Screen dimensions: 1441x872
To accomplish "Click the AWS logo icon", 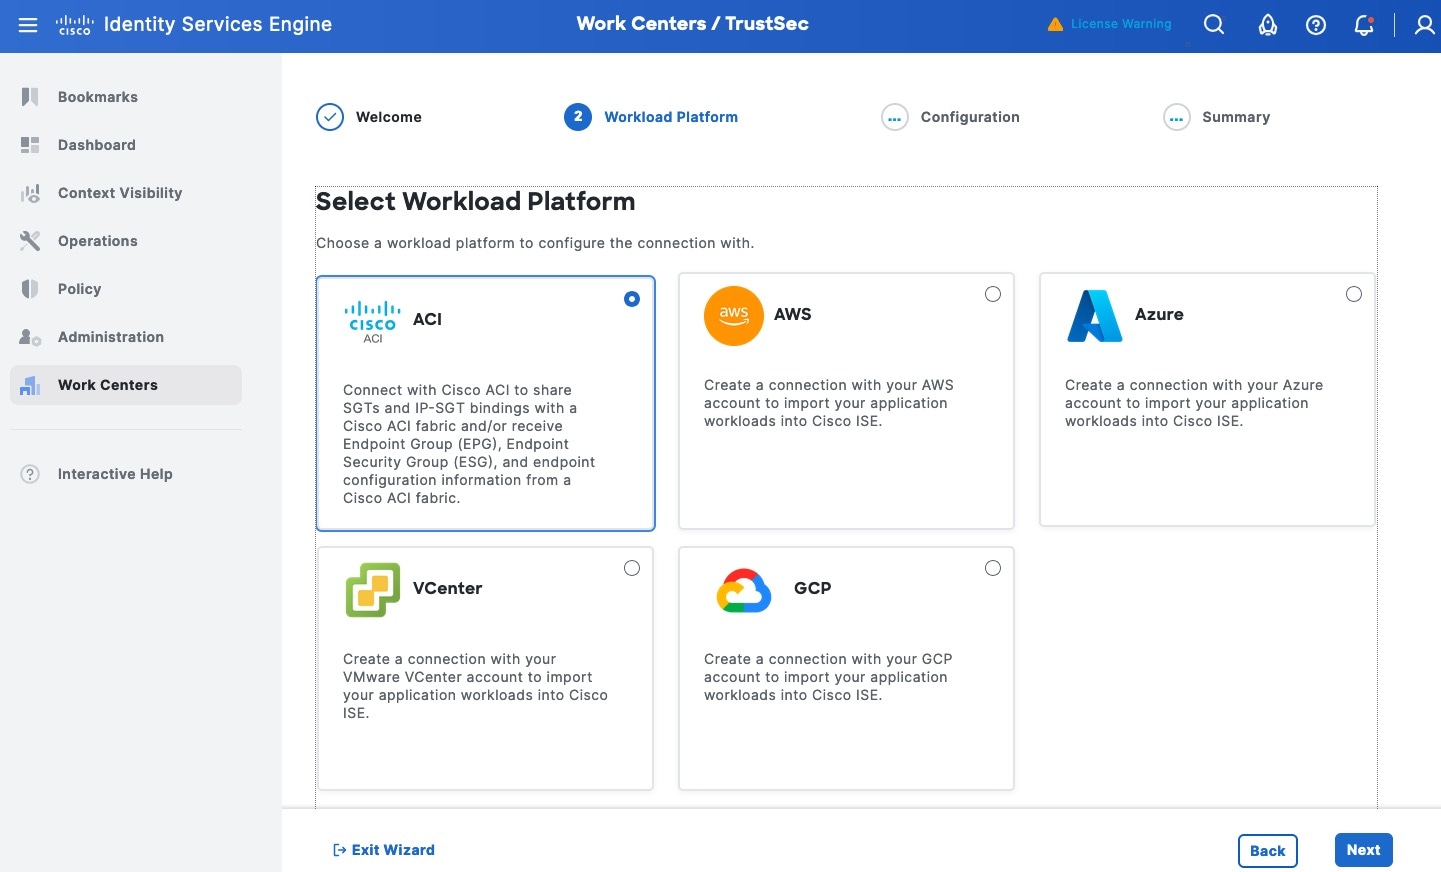I will coord(733,316).
